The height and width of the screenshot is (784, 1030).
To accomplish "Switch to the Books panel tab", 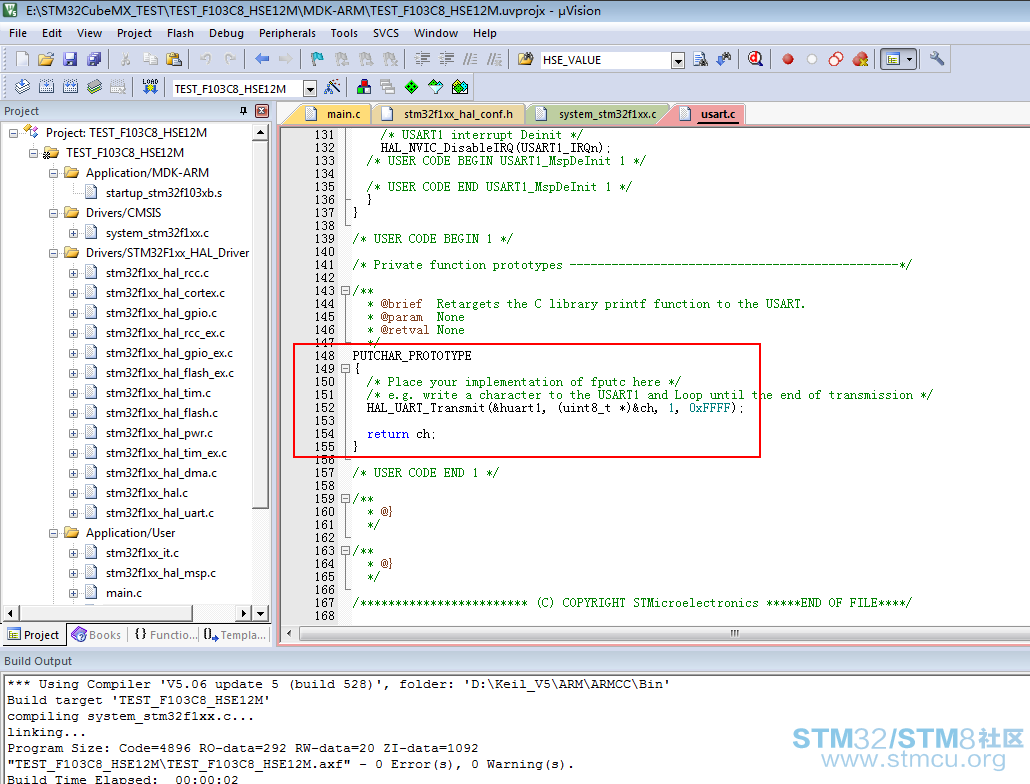I will (x=97, y=635).
